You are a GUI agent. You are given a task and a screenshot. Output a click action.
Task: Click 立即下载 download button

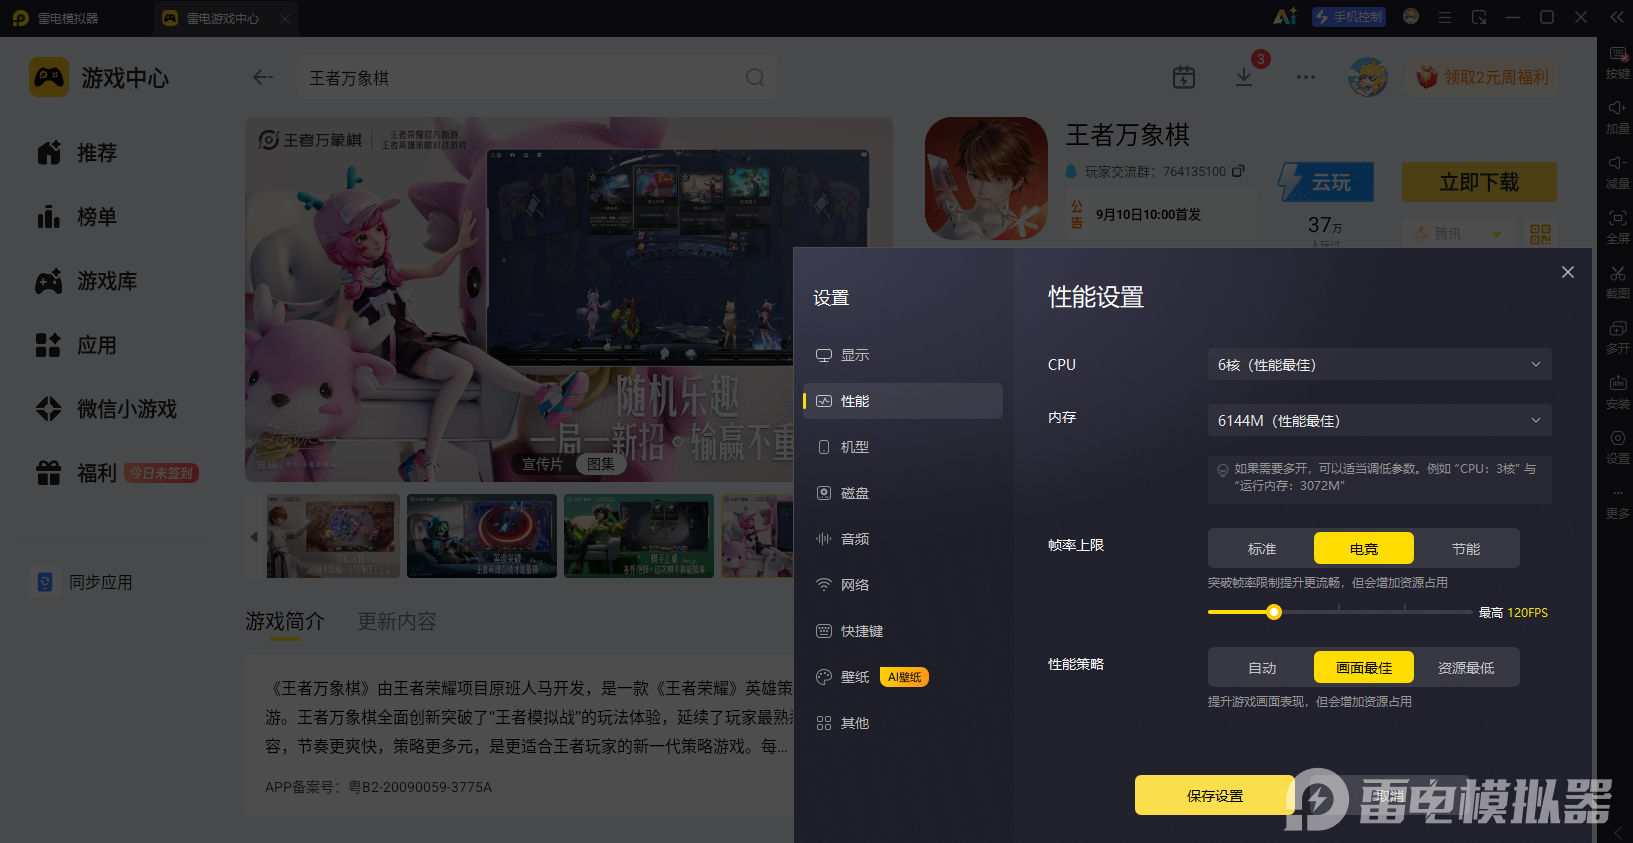pos(1479,182)
